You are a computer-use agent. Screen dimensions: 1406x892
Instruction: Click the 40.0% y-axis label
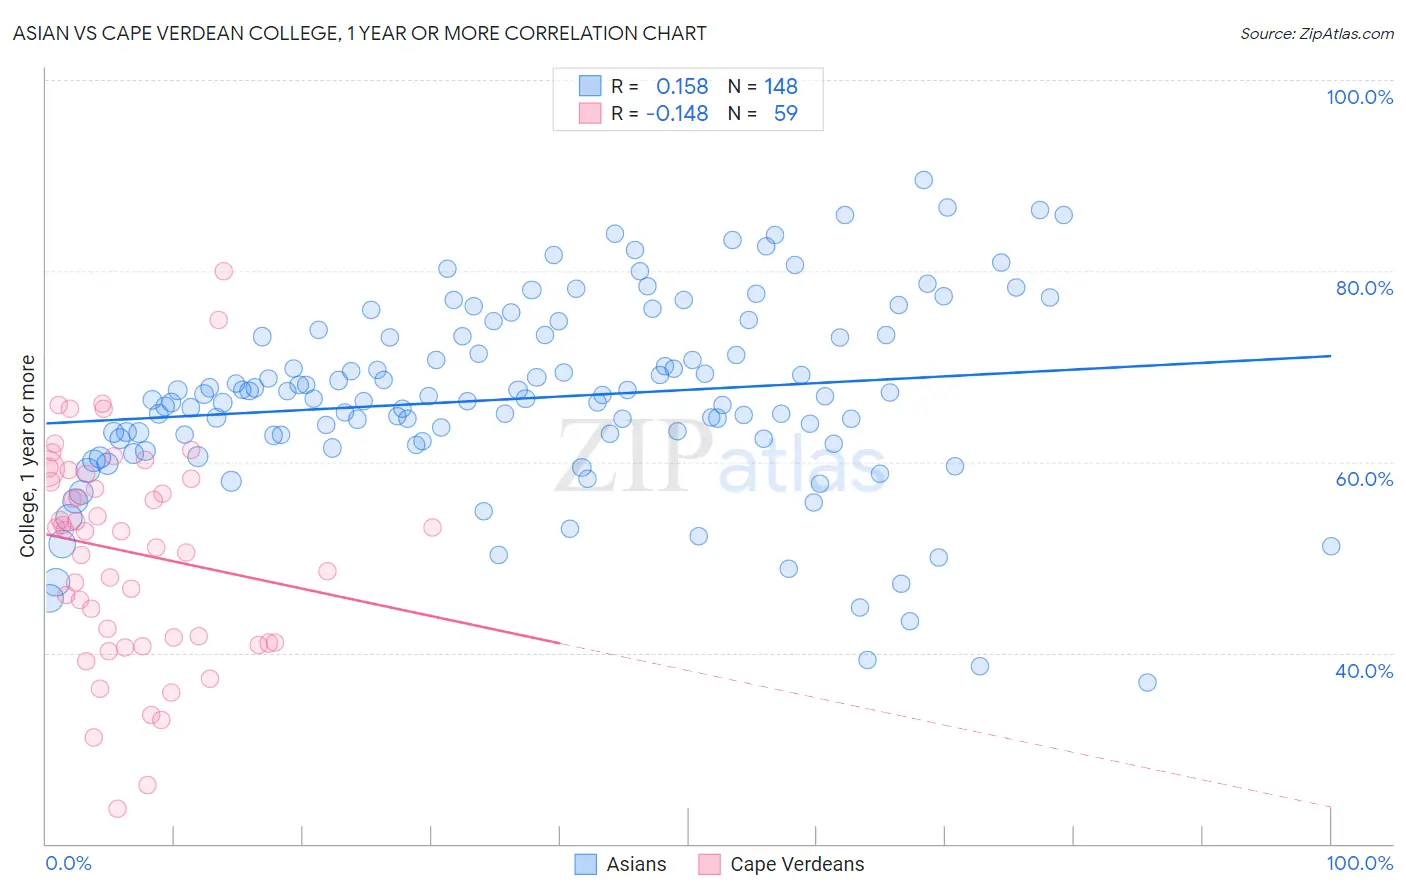click(x=1364, y=671)
